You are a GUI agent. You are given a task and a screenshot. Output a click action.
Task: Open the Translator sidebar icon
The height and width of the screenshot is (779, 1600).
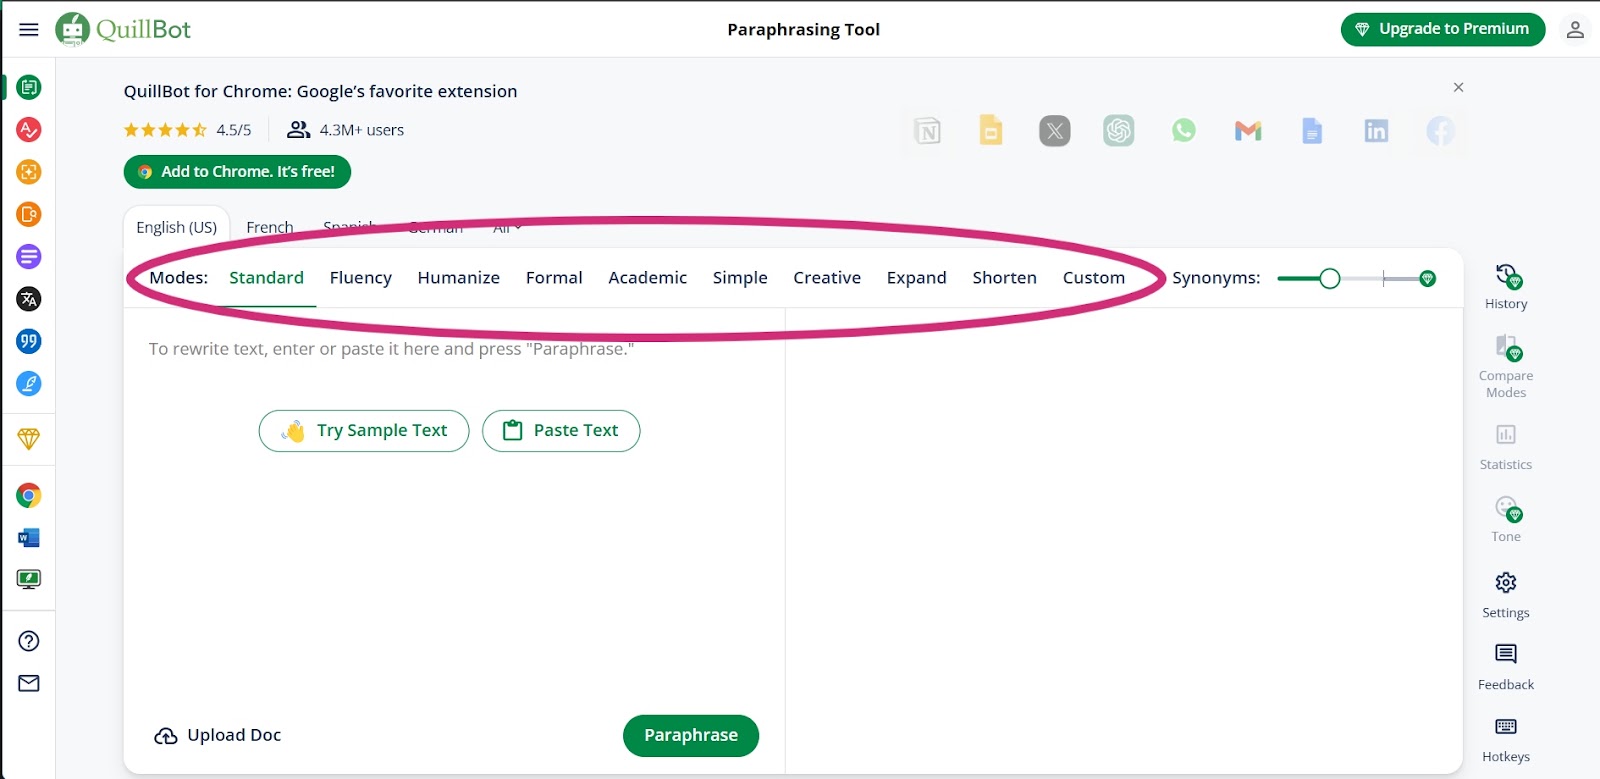click(x=29, y=299)
